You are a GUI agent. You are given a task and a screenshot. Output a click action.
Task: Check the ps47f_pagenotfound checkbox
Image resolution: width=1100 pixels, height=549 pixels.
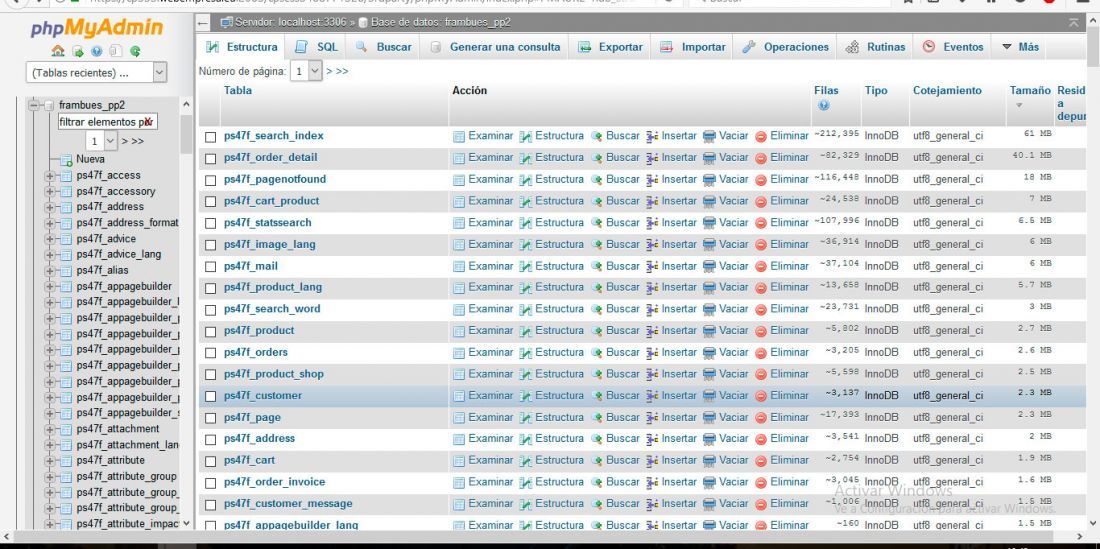[x=210, y=181]
